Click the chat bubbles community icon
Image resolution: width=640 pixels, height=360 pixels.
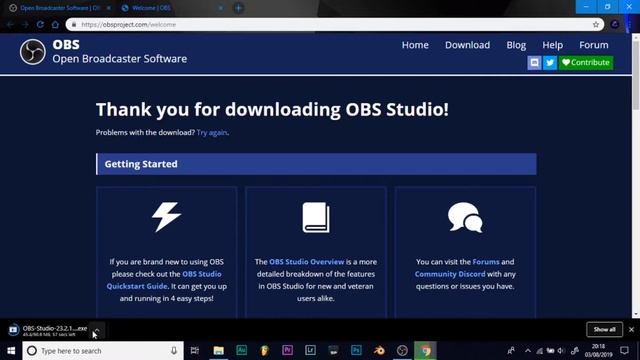tap(465, 217)
